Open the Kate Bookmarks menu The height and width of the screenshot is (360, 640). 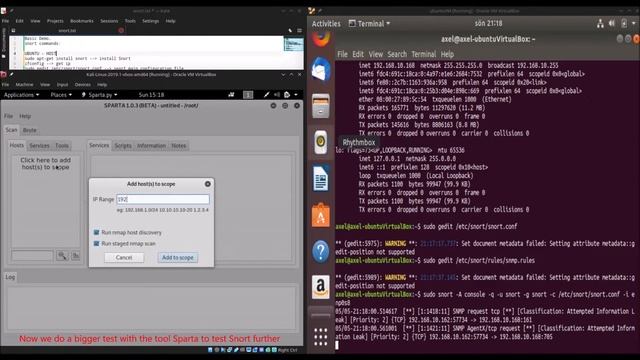[x=82, y=21]
